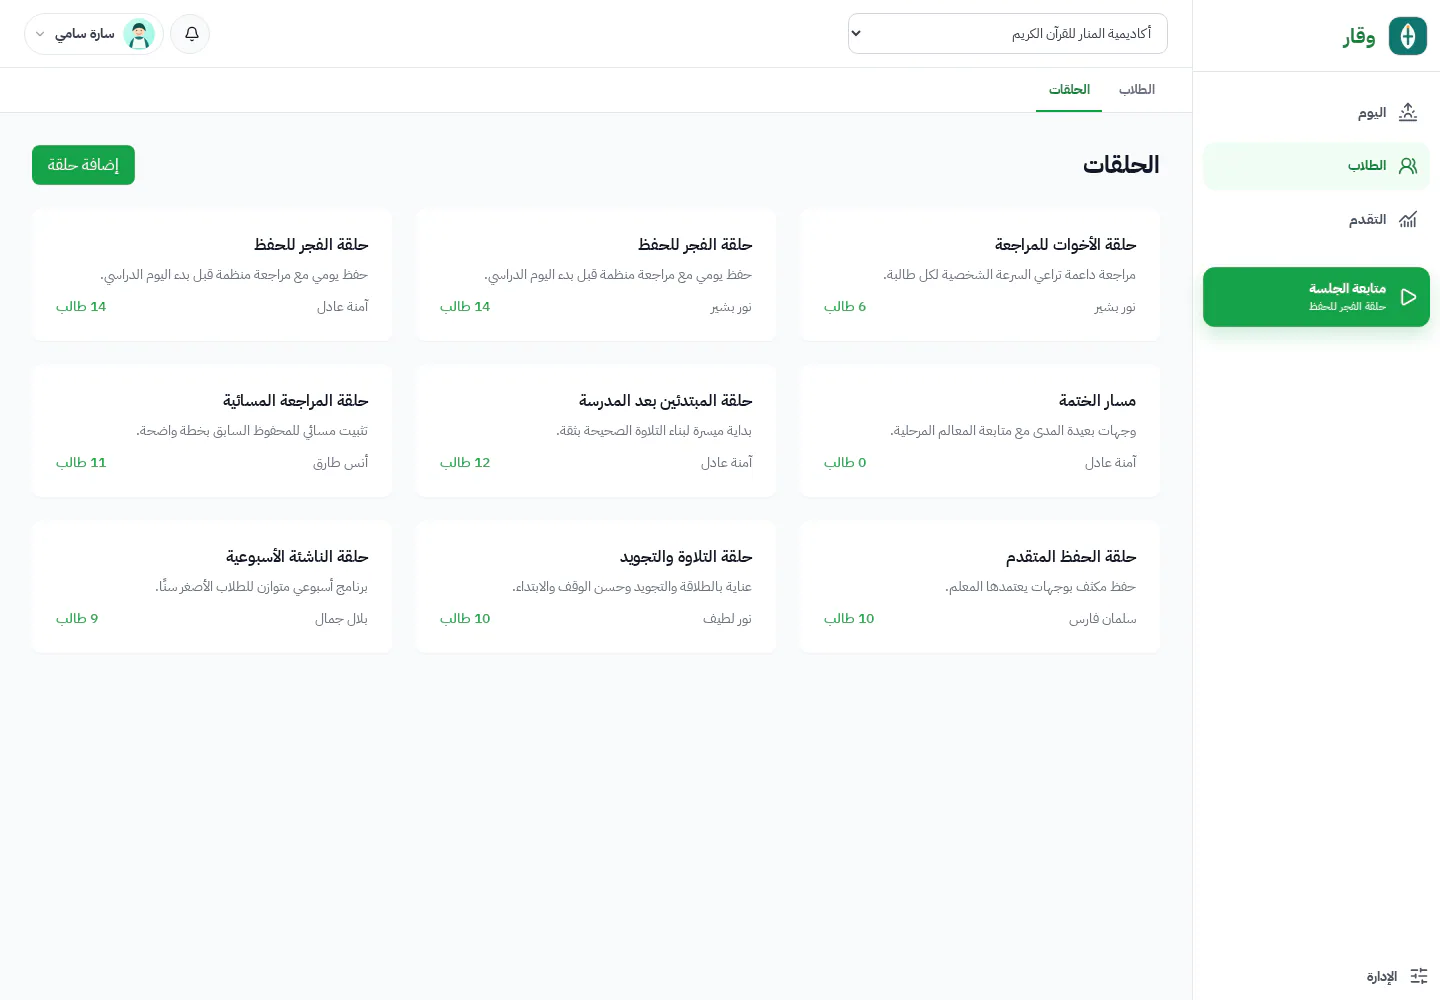Open the notifications bell
This screenshot has width=1440, height=1000.
click(191, 34)
